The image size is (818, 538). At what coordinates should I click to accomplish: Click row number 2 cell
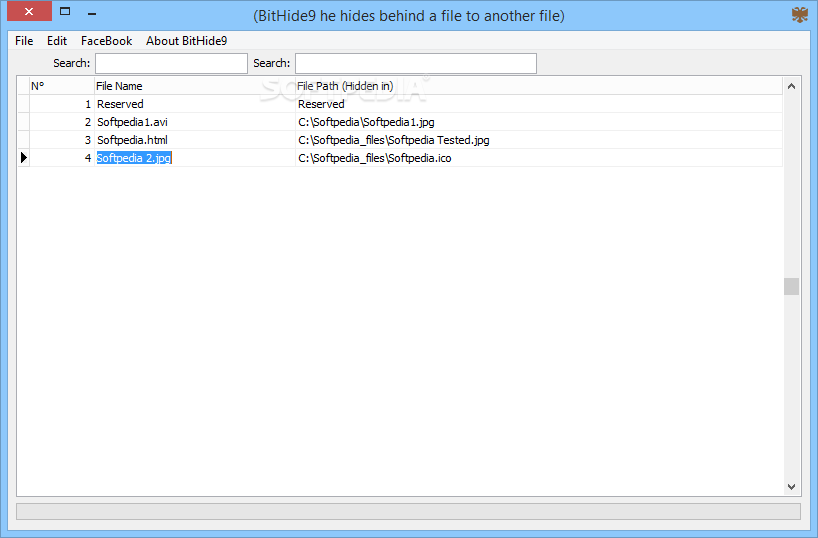point(62,122)
